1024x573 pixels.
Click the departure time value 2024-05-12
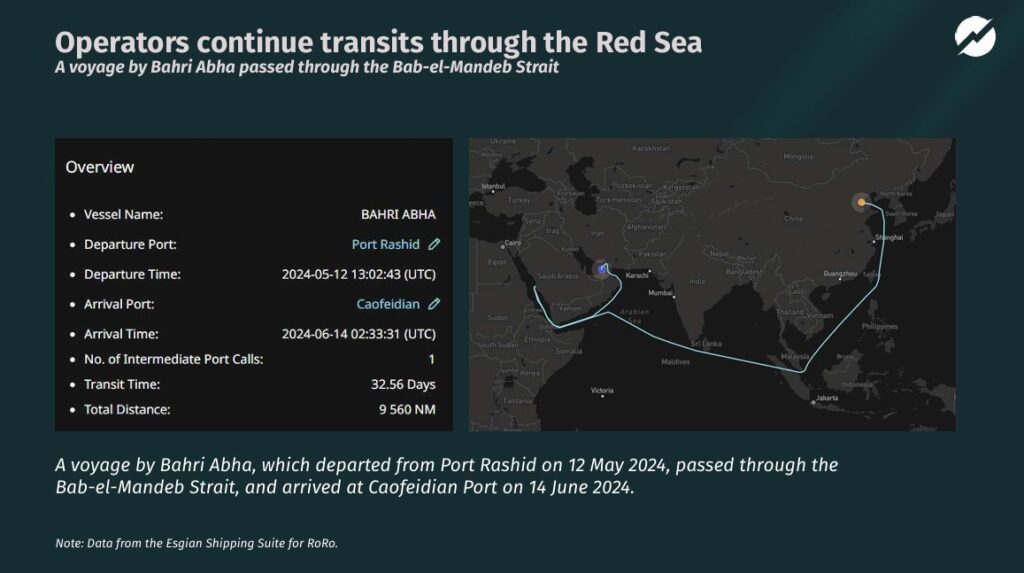(x=359, y=274)
